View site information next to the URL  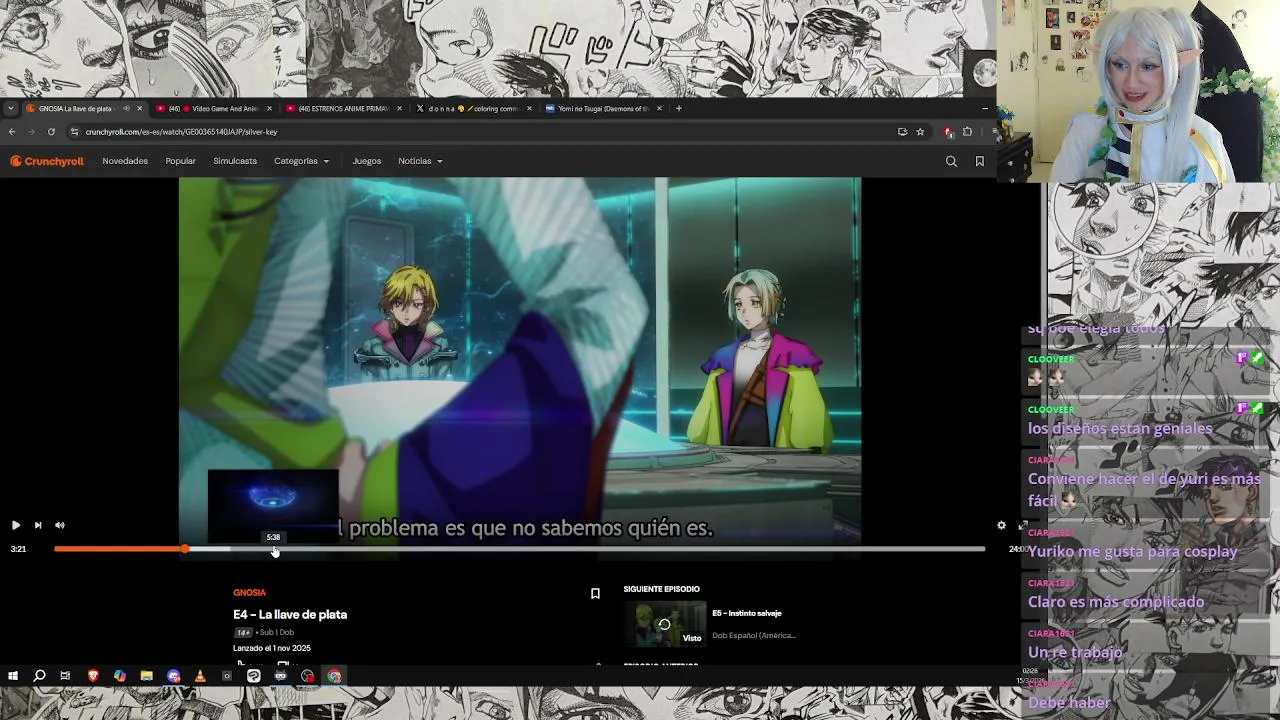tap(74, 132)
